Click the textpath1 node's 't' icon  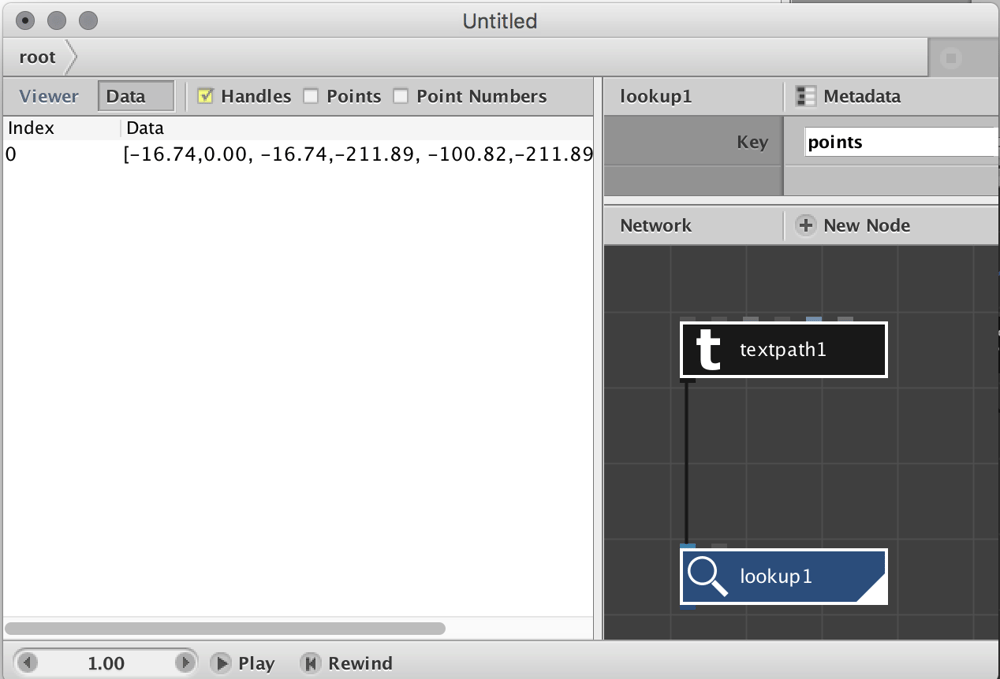[708, 349]
